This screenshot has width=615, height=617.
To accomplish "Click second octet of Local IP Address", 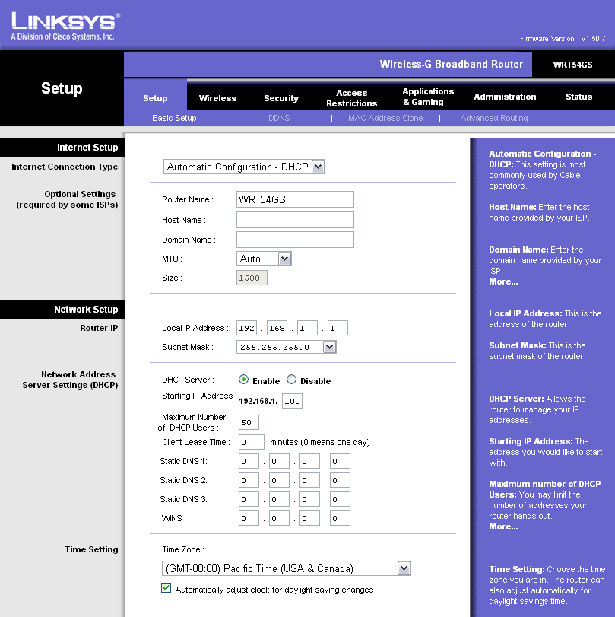I will pyautogui.click(x=277, y=328).
